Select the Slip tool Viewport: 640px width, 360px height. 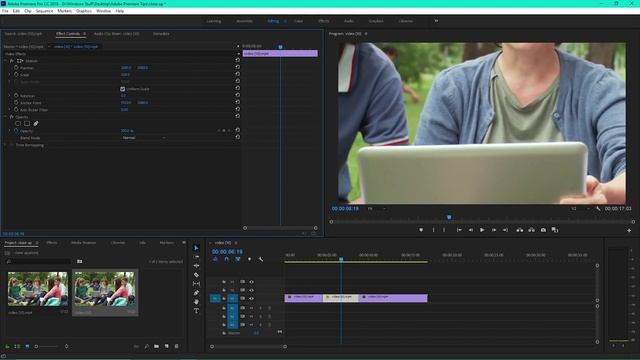196,284
